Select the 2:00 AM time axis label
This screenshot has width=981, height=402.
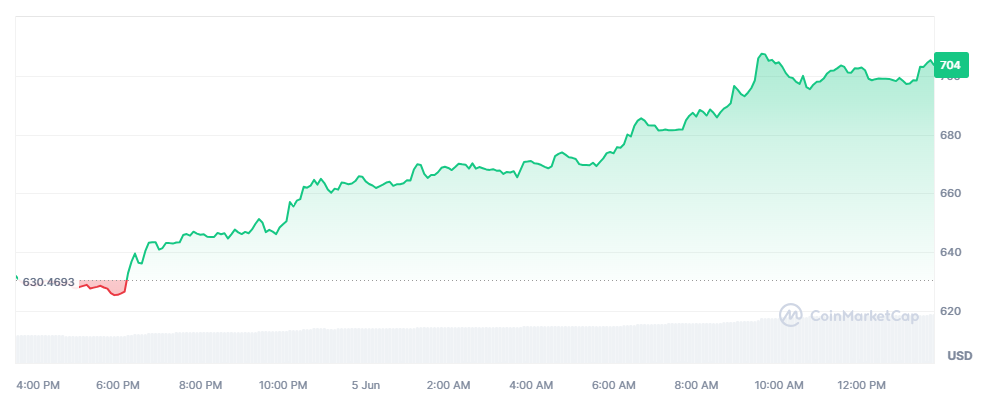448,385
